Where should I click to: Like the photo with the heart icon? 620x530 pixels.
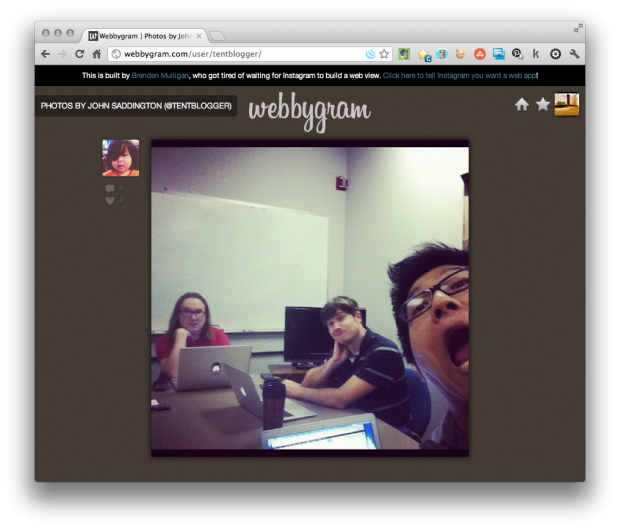[110, 201]
